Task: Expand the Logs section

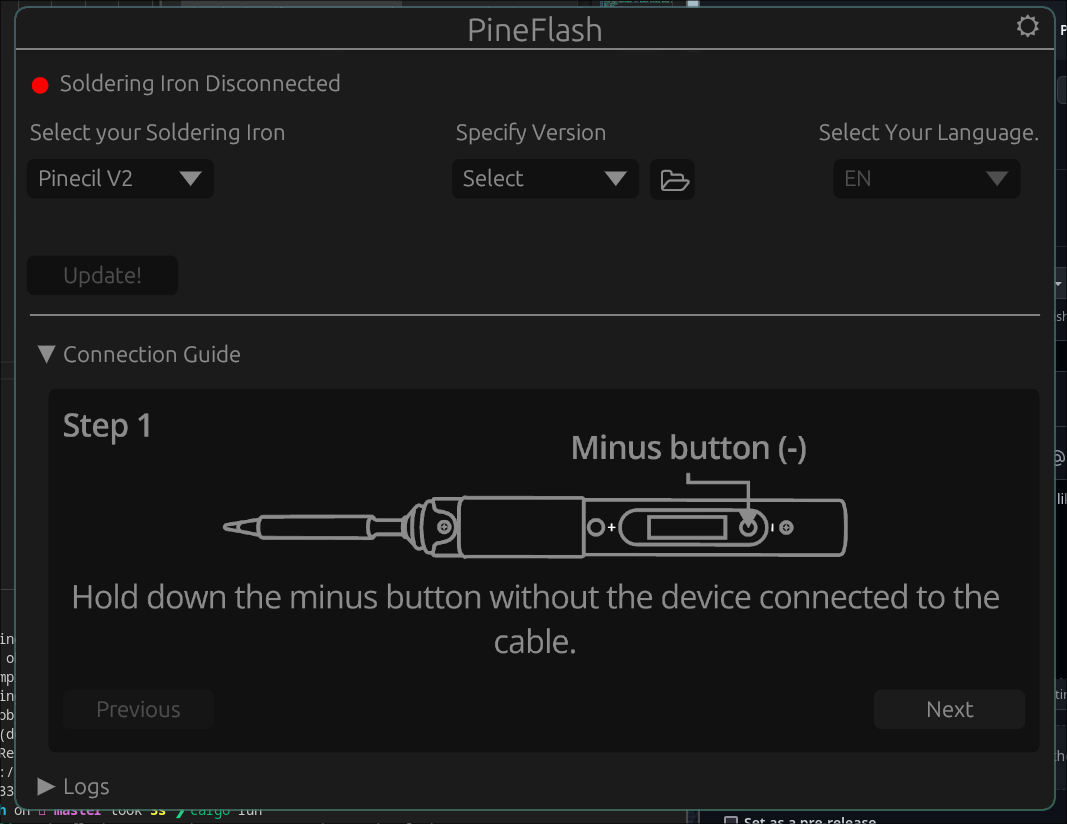Action: click(x=73, y=787)
